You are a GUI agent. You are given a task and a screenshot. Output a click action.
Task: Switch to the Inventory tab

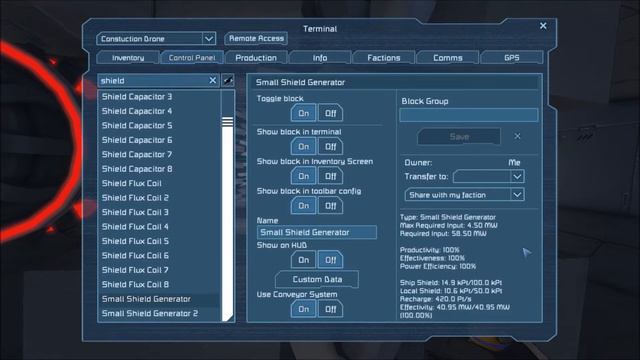[x=128, y=58]
